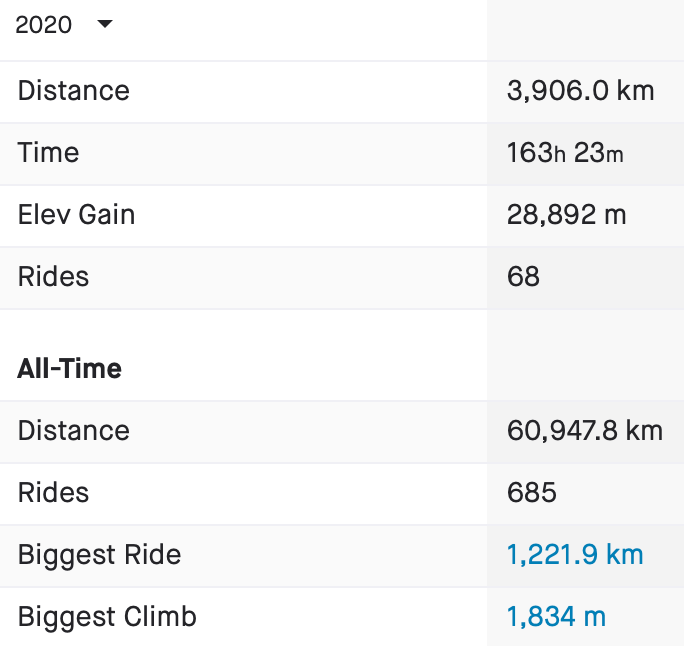Viewport: 684px width, 646px height.
Task: Click the Elev Gain row label
Action: [x=76, y=215]
